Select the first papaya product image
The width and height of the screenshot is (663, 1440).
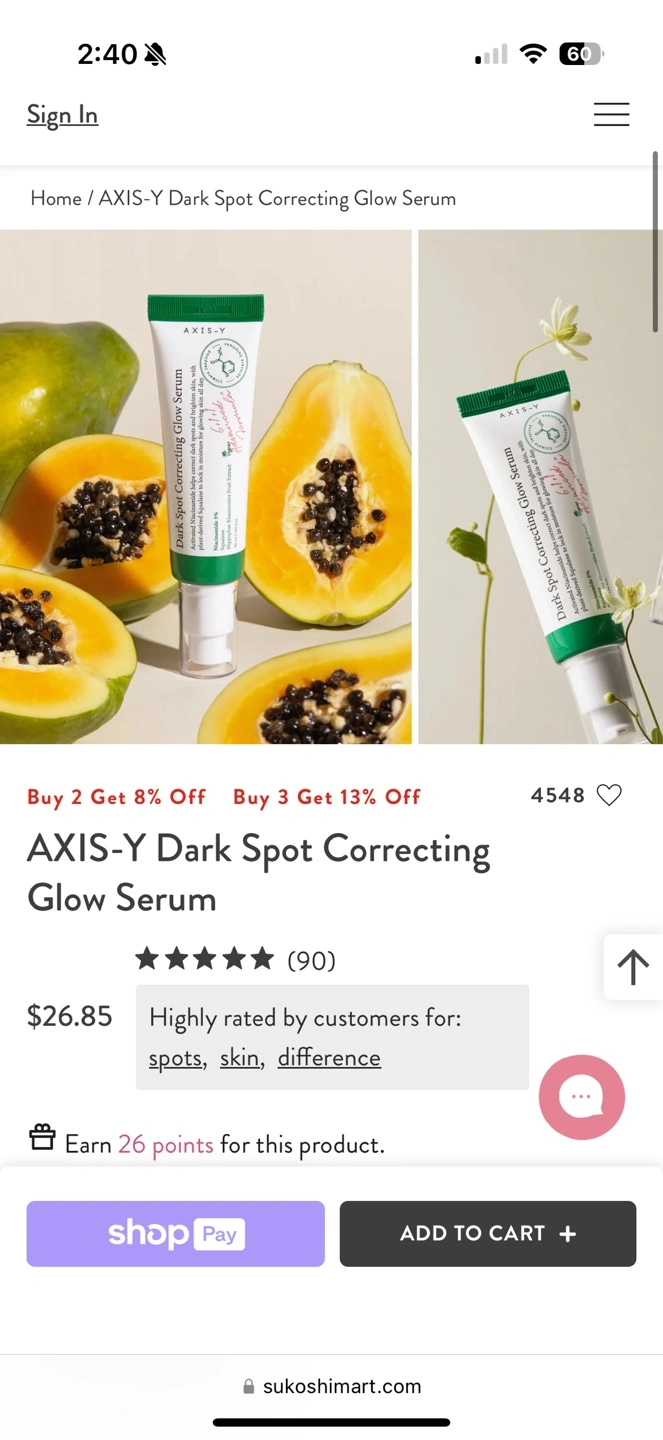(x=206, y=487)
